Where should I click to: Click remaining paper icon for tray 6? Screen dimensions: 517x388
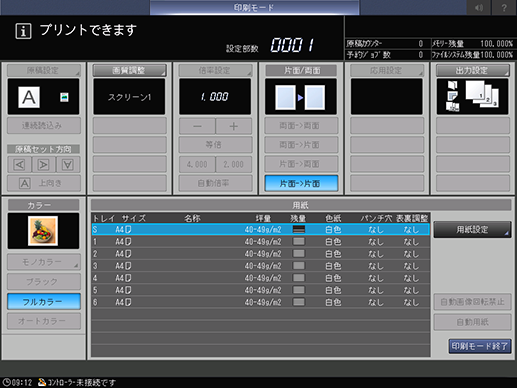[299, 302]
